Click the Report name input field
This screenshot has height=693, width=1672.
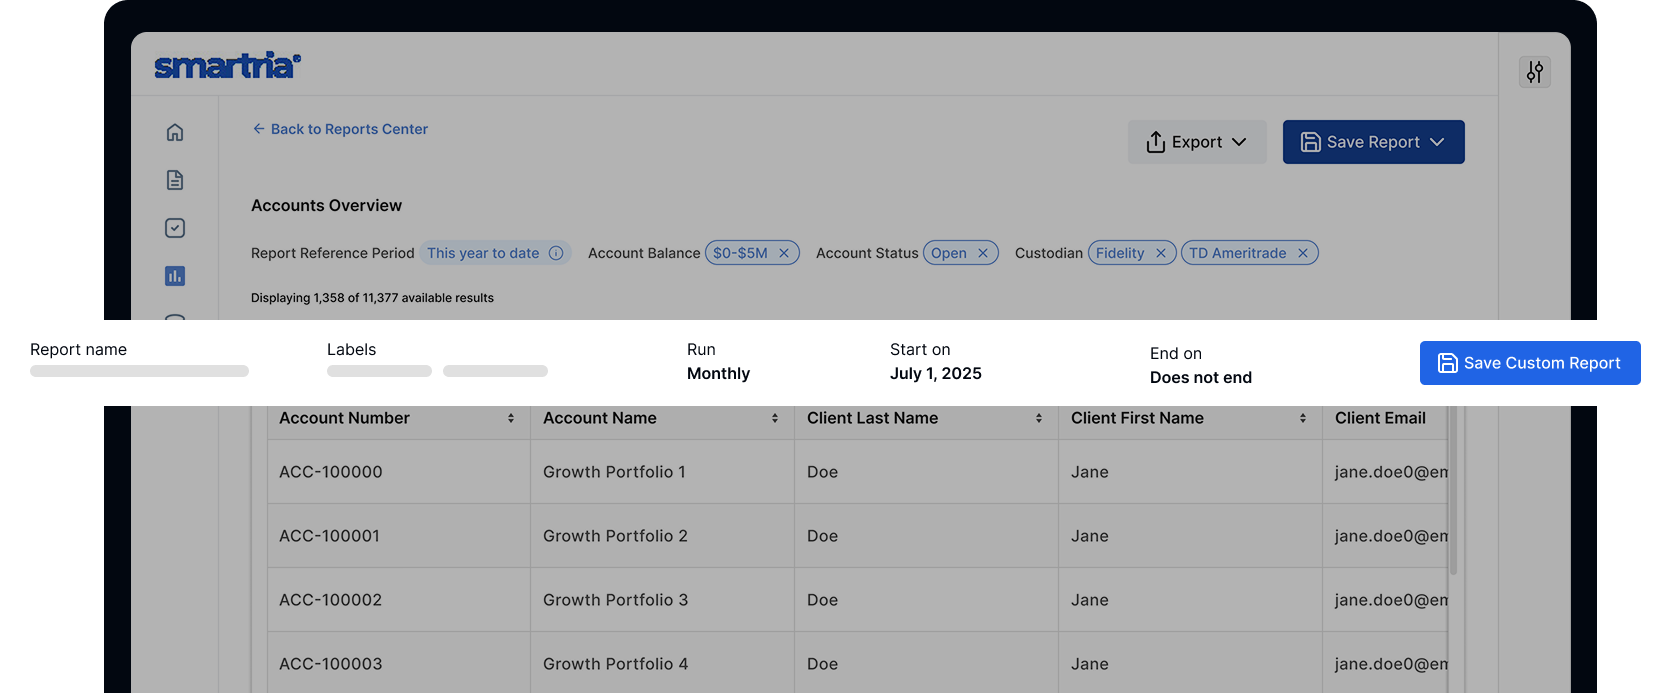(x=139, y=371)
